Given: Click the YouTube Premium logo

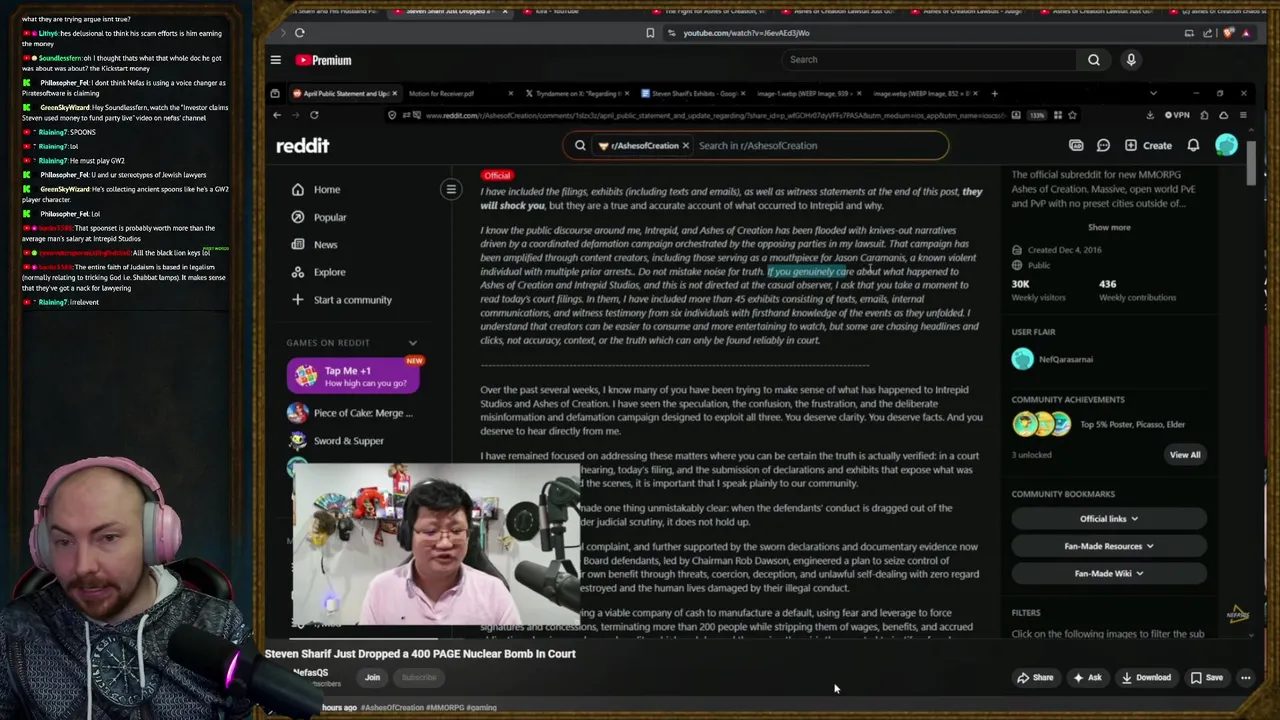Looking at the screenshot, I should (323, 60).
